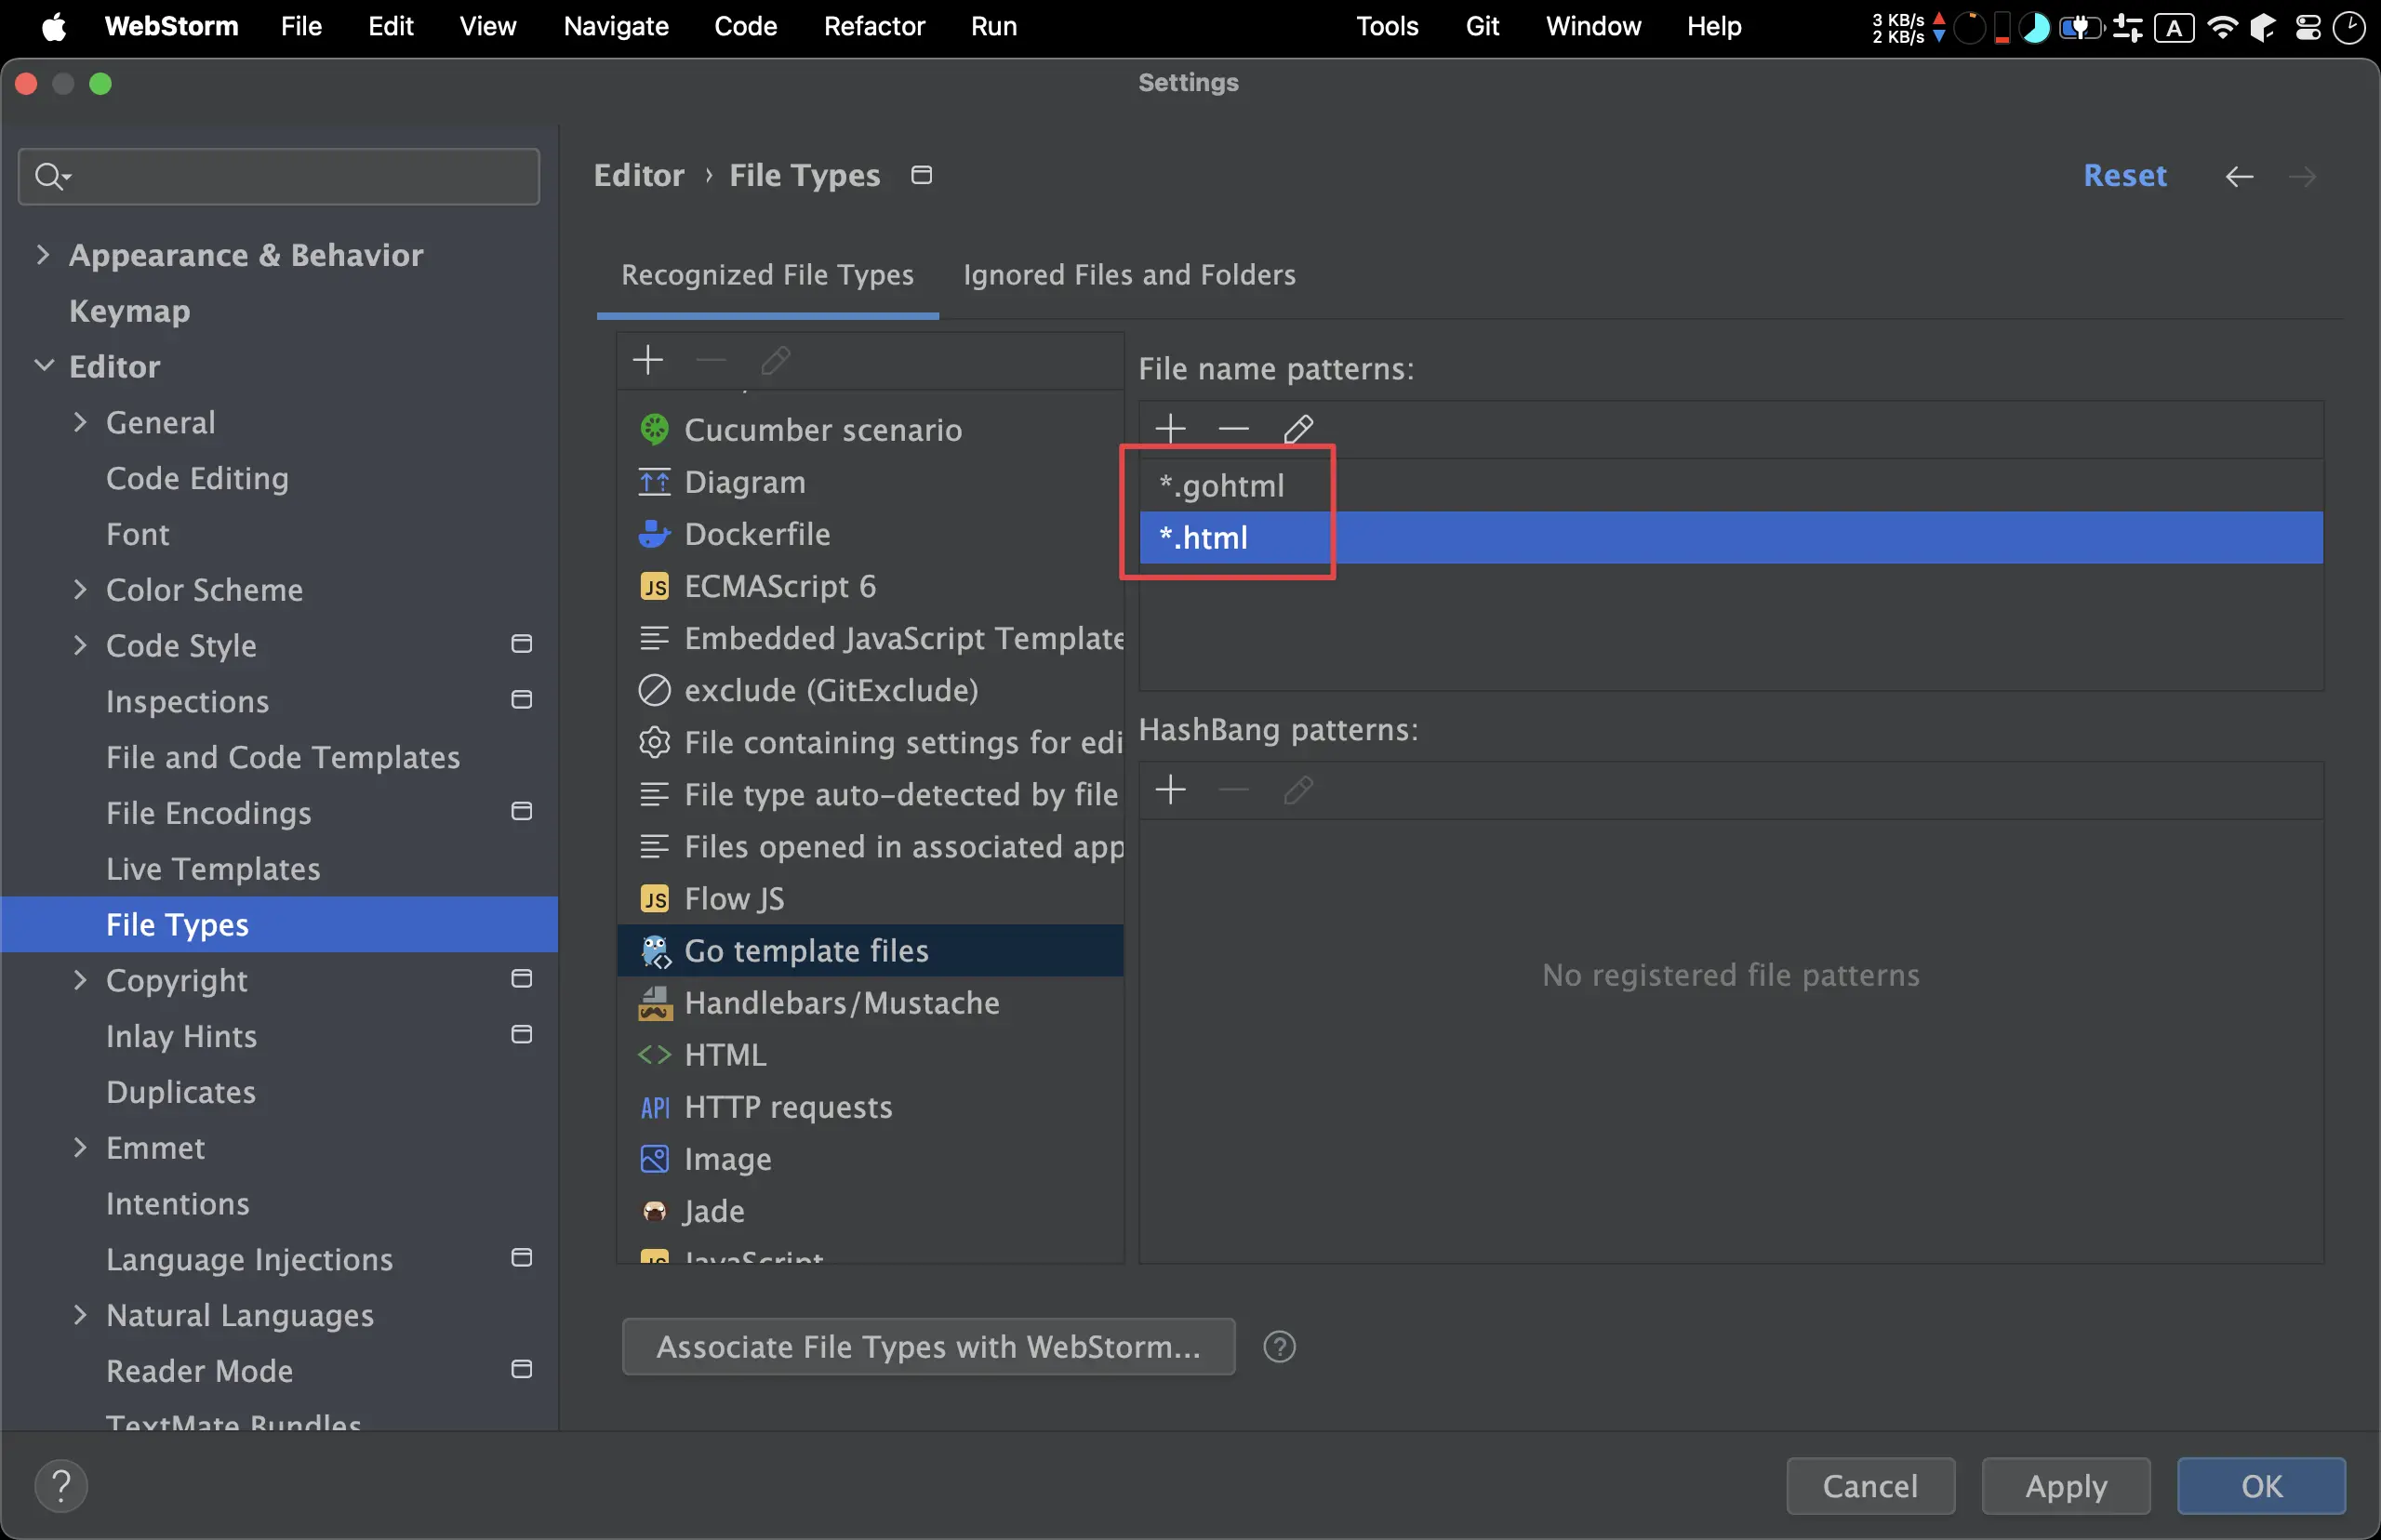Screen dimensions: 2381x1540
Task: Open the Refactor menu
Action: pyautogui.click(x=873, y=26)
